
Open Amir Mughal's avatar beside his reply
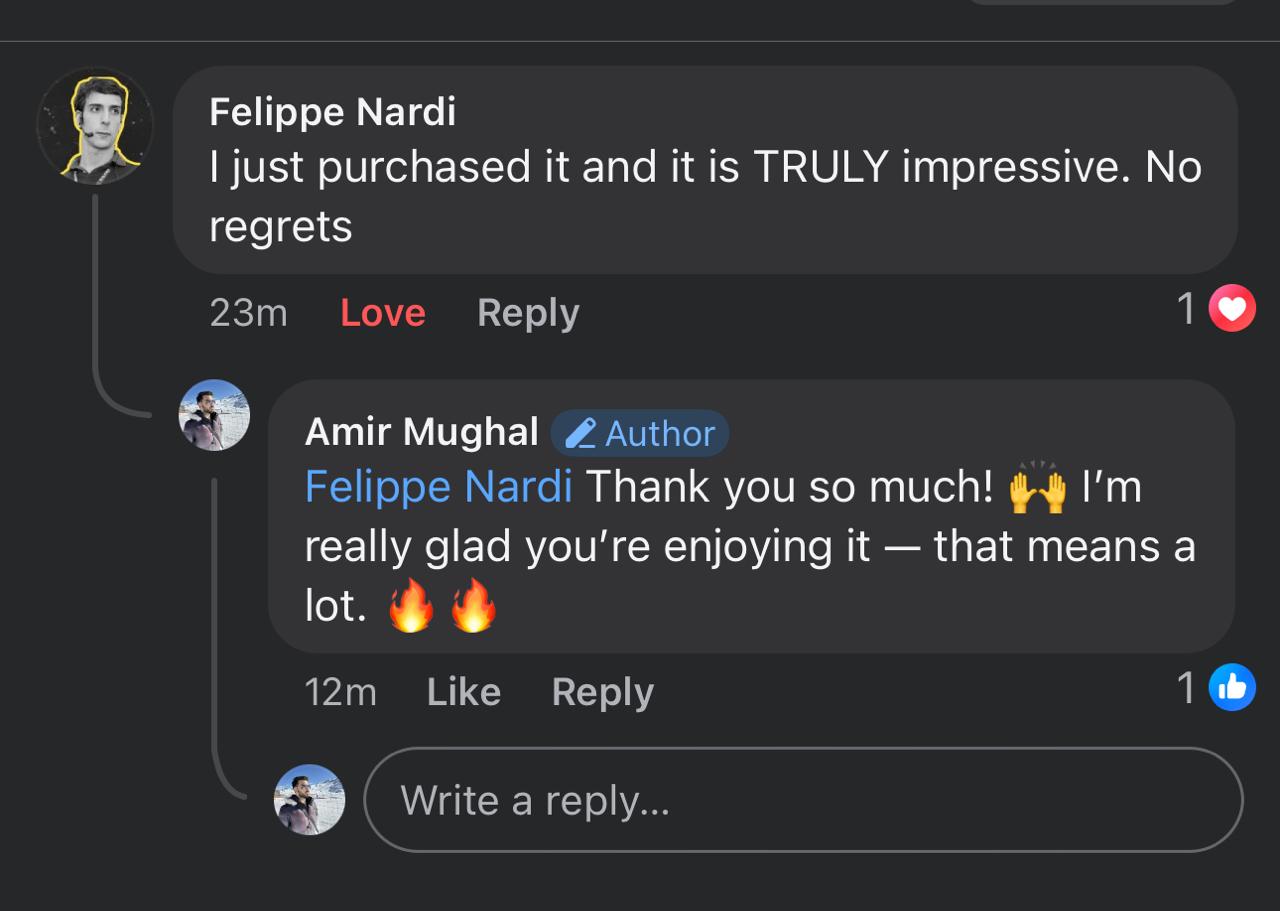[214, 415]
